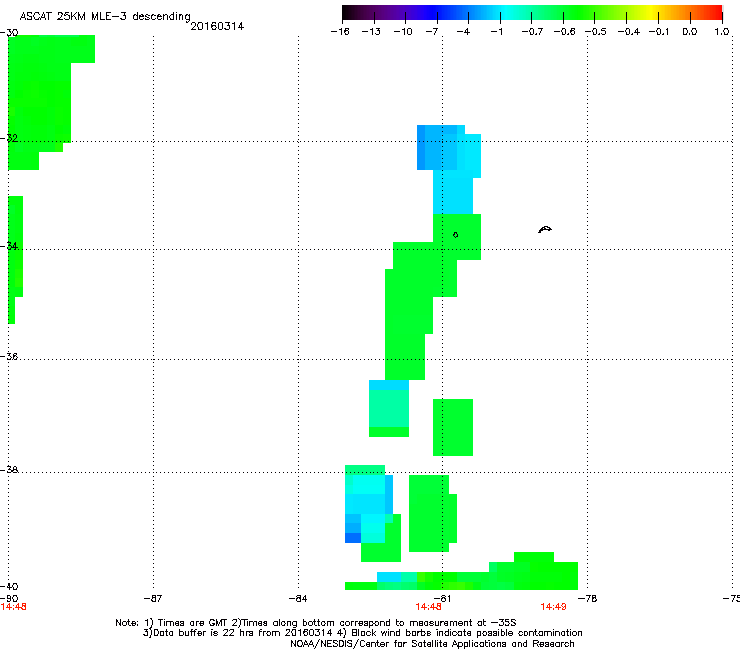Click the NOAA/NESDIS credit line
Viewport: 740px width, 650px height.
click(x=432, y=644)
